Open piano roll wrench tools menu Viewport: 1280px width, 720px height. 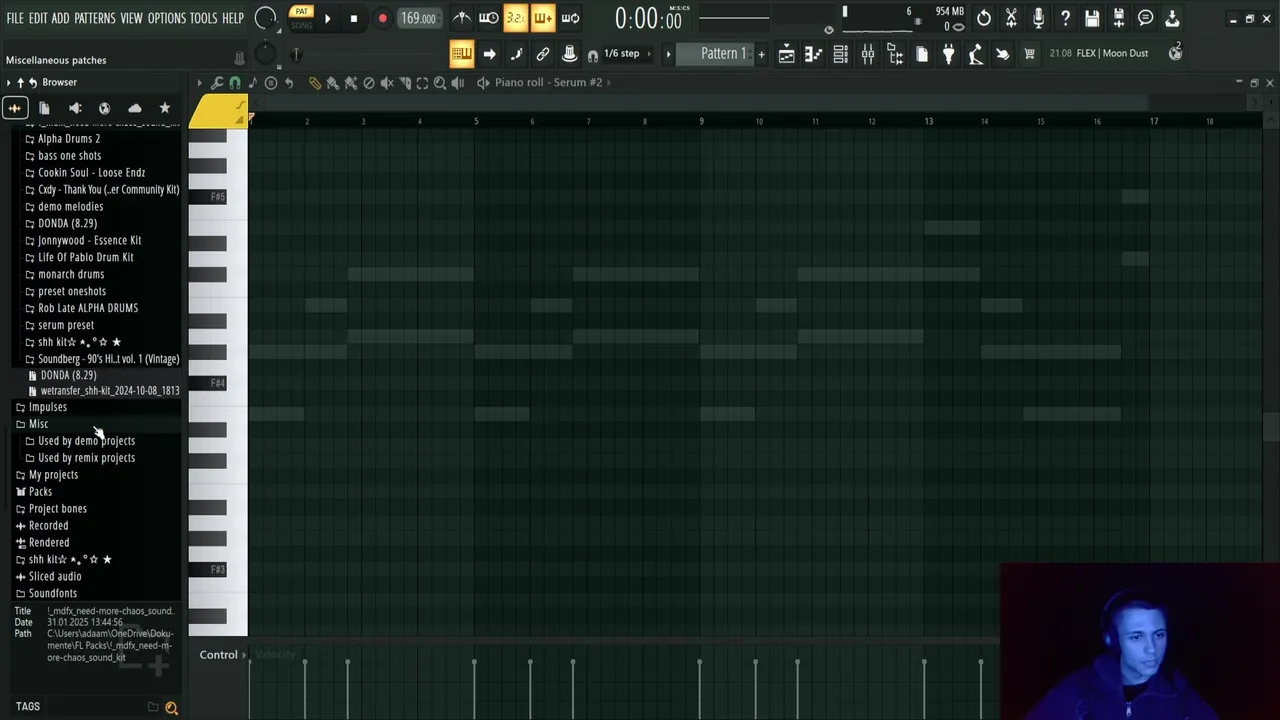click(x=217, y=83)
